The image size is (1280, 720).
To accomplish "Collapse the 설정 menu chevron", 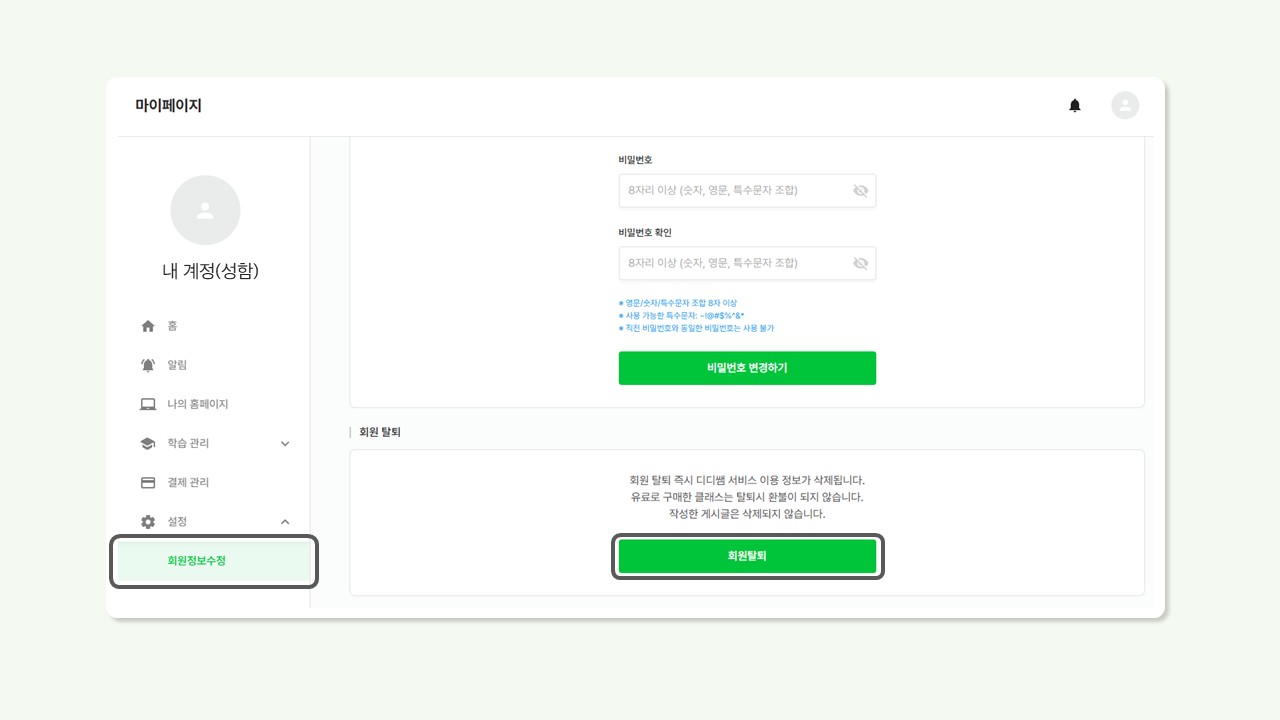I will (285, 521).
